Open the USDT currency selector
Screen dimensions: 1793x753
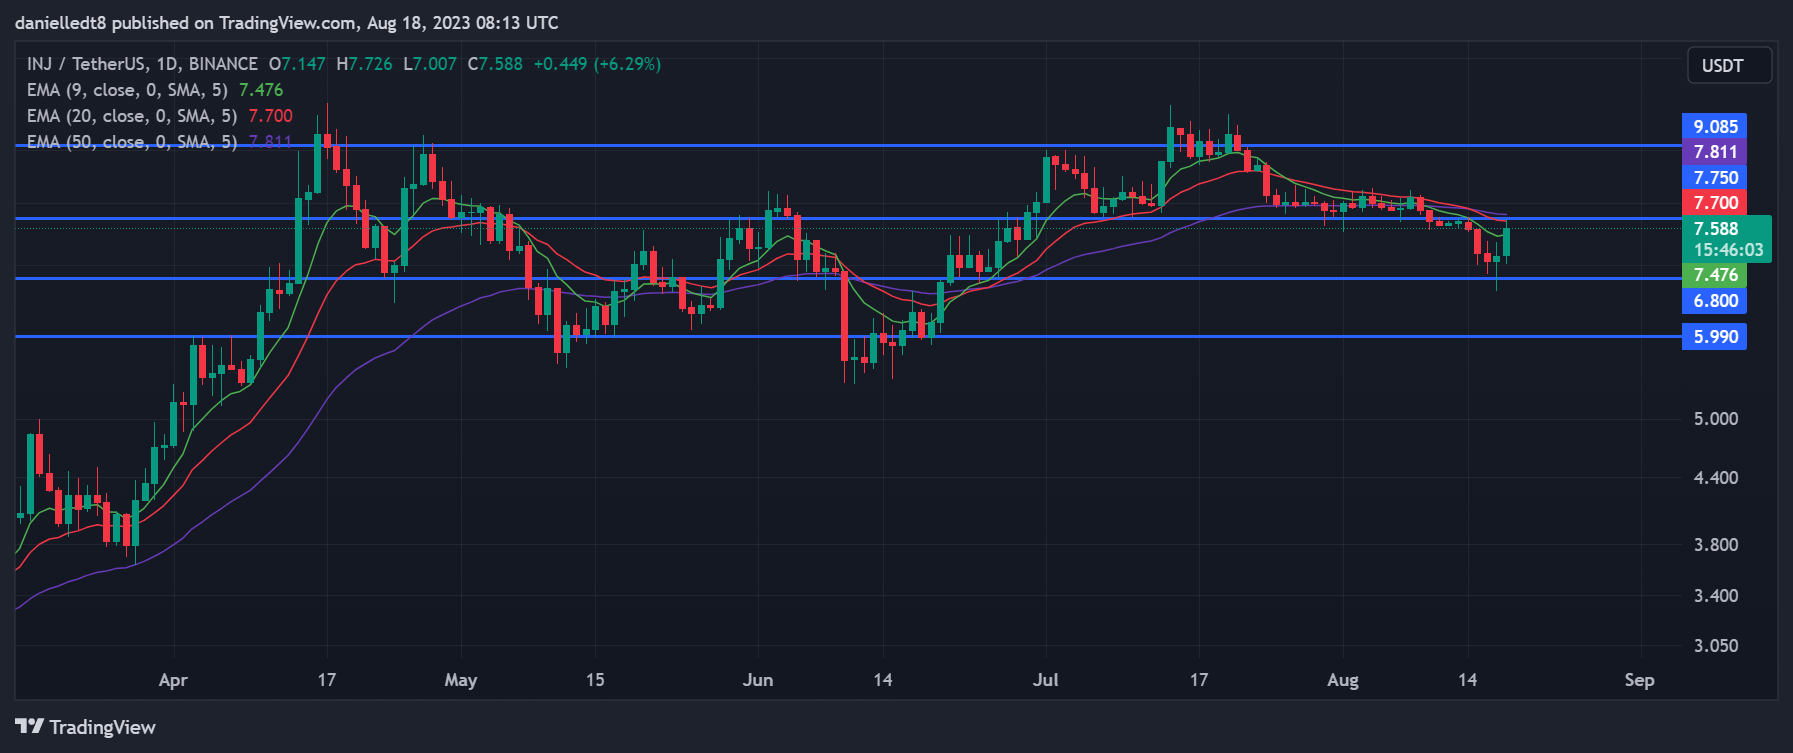1729,66
